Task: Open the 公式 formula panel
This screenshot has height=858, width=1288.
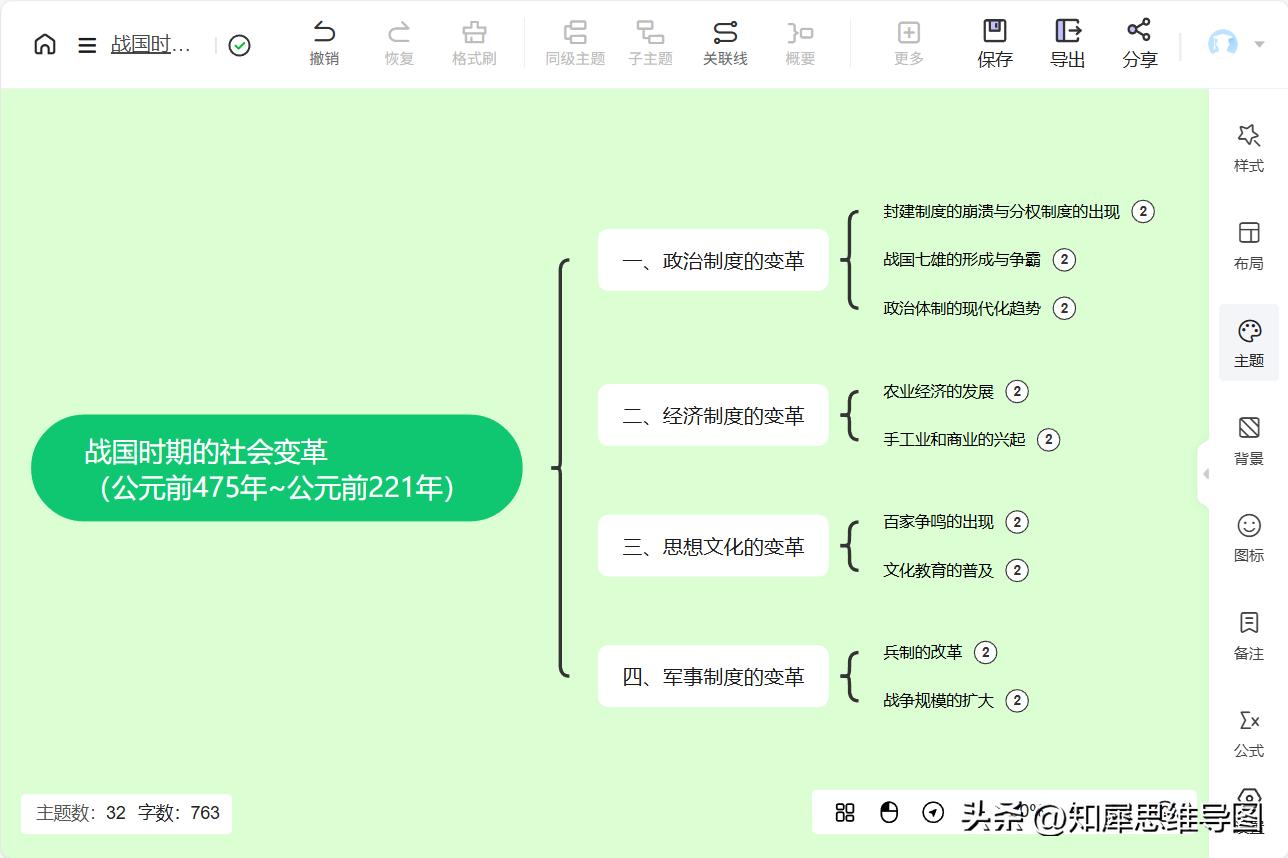Action: tap(1247, 734)
